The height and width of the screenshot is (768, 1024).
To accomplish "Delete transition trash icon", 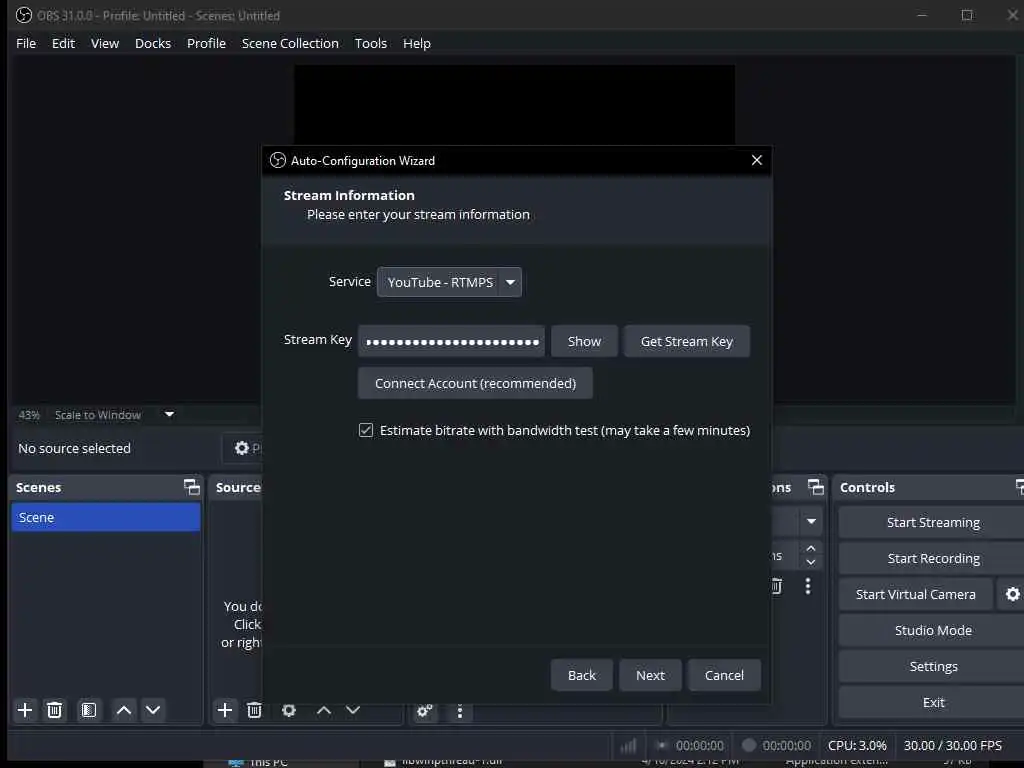I will pyautogui.click(x=776, y=586).
